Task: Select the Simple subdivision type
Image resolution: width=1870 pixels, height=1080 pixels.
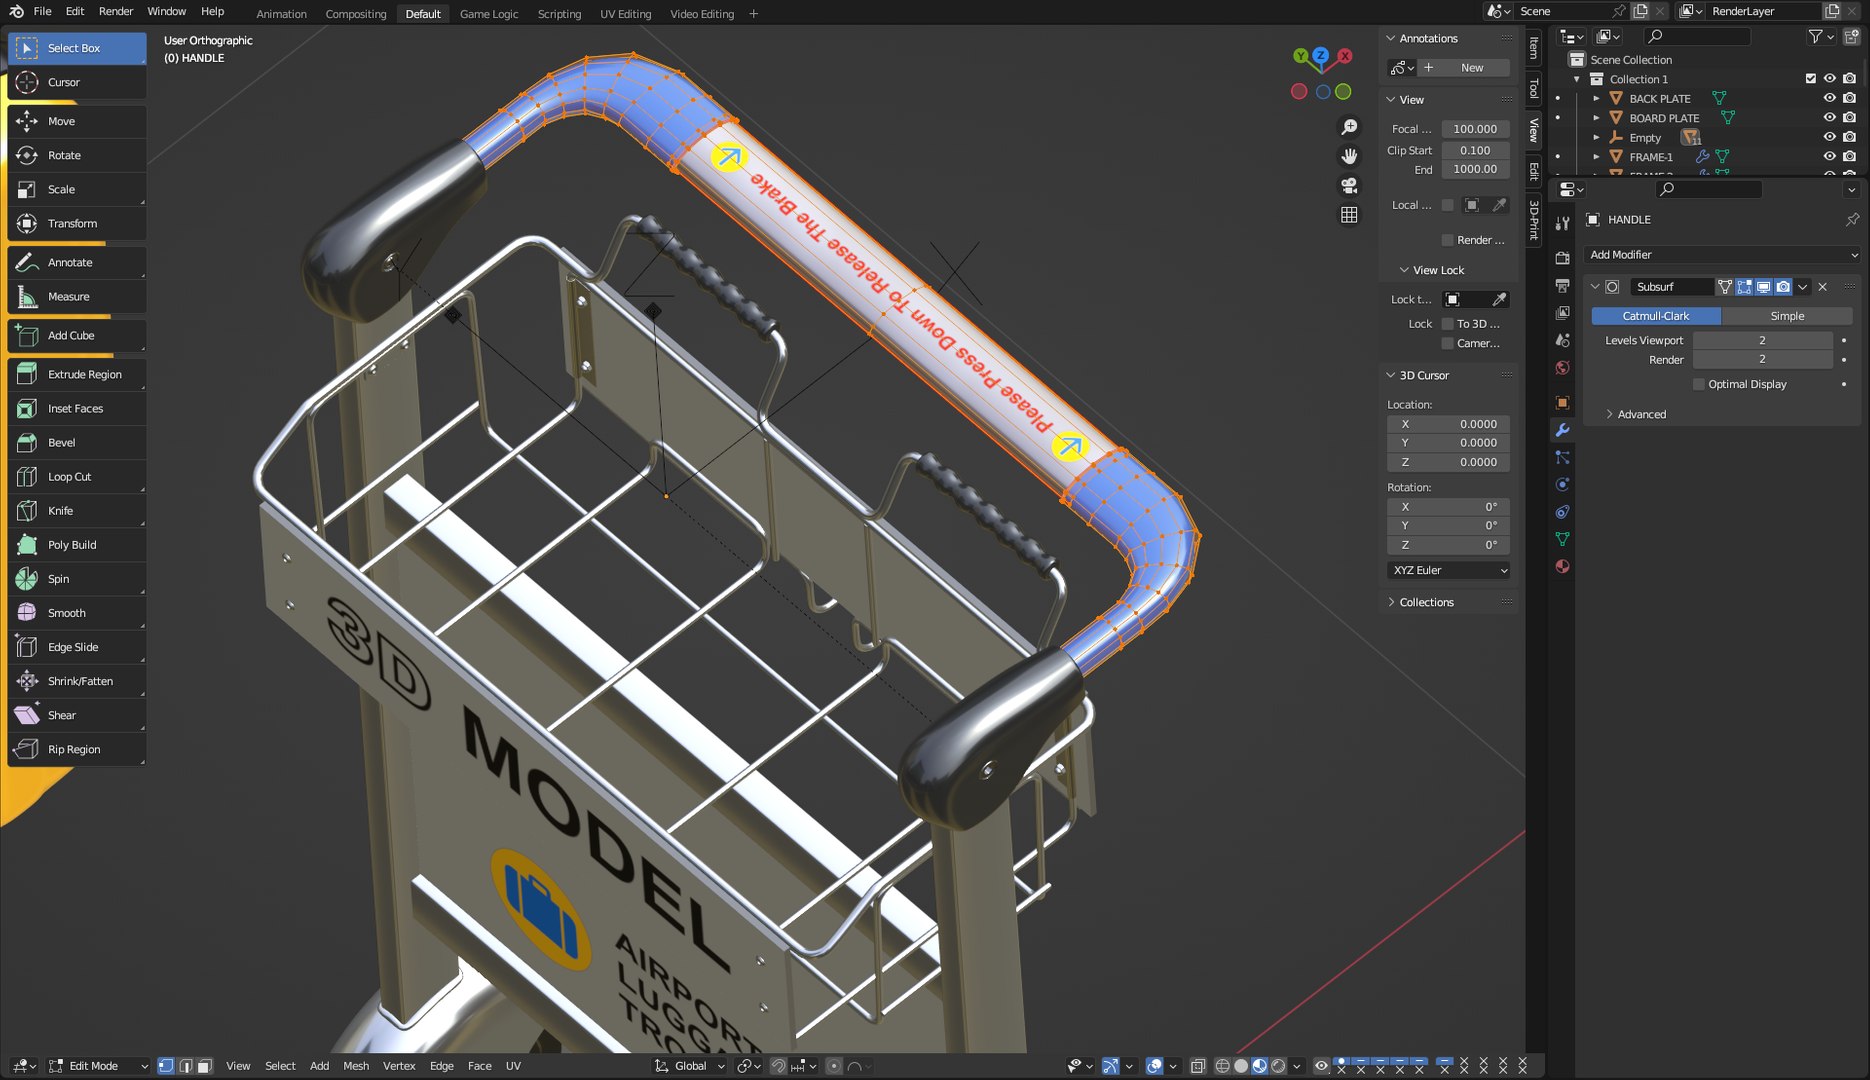Action: pyautogui.click(x=1787, y=316)
